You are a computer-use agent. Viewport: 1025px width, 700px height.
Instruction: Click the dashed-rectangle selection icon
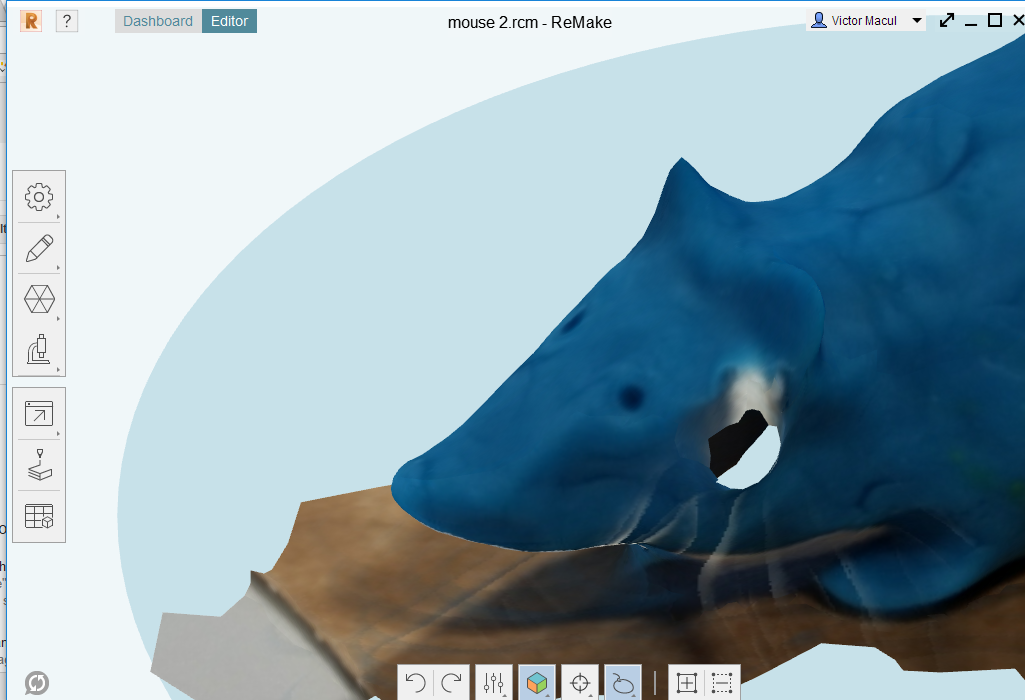(722, 683)
